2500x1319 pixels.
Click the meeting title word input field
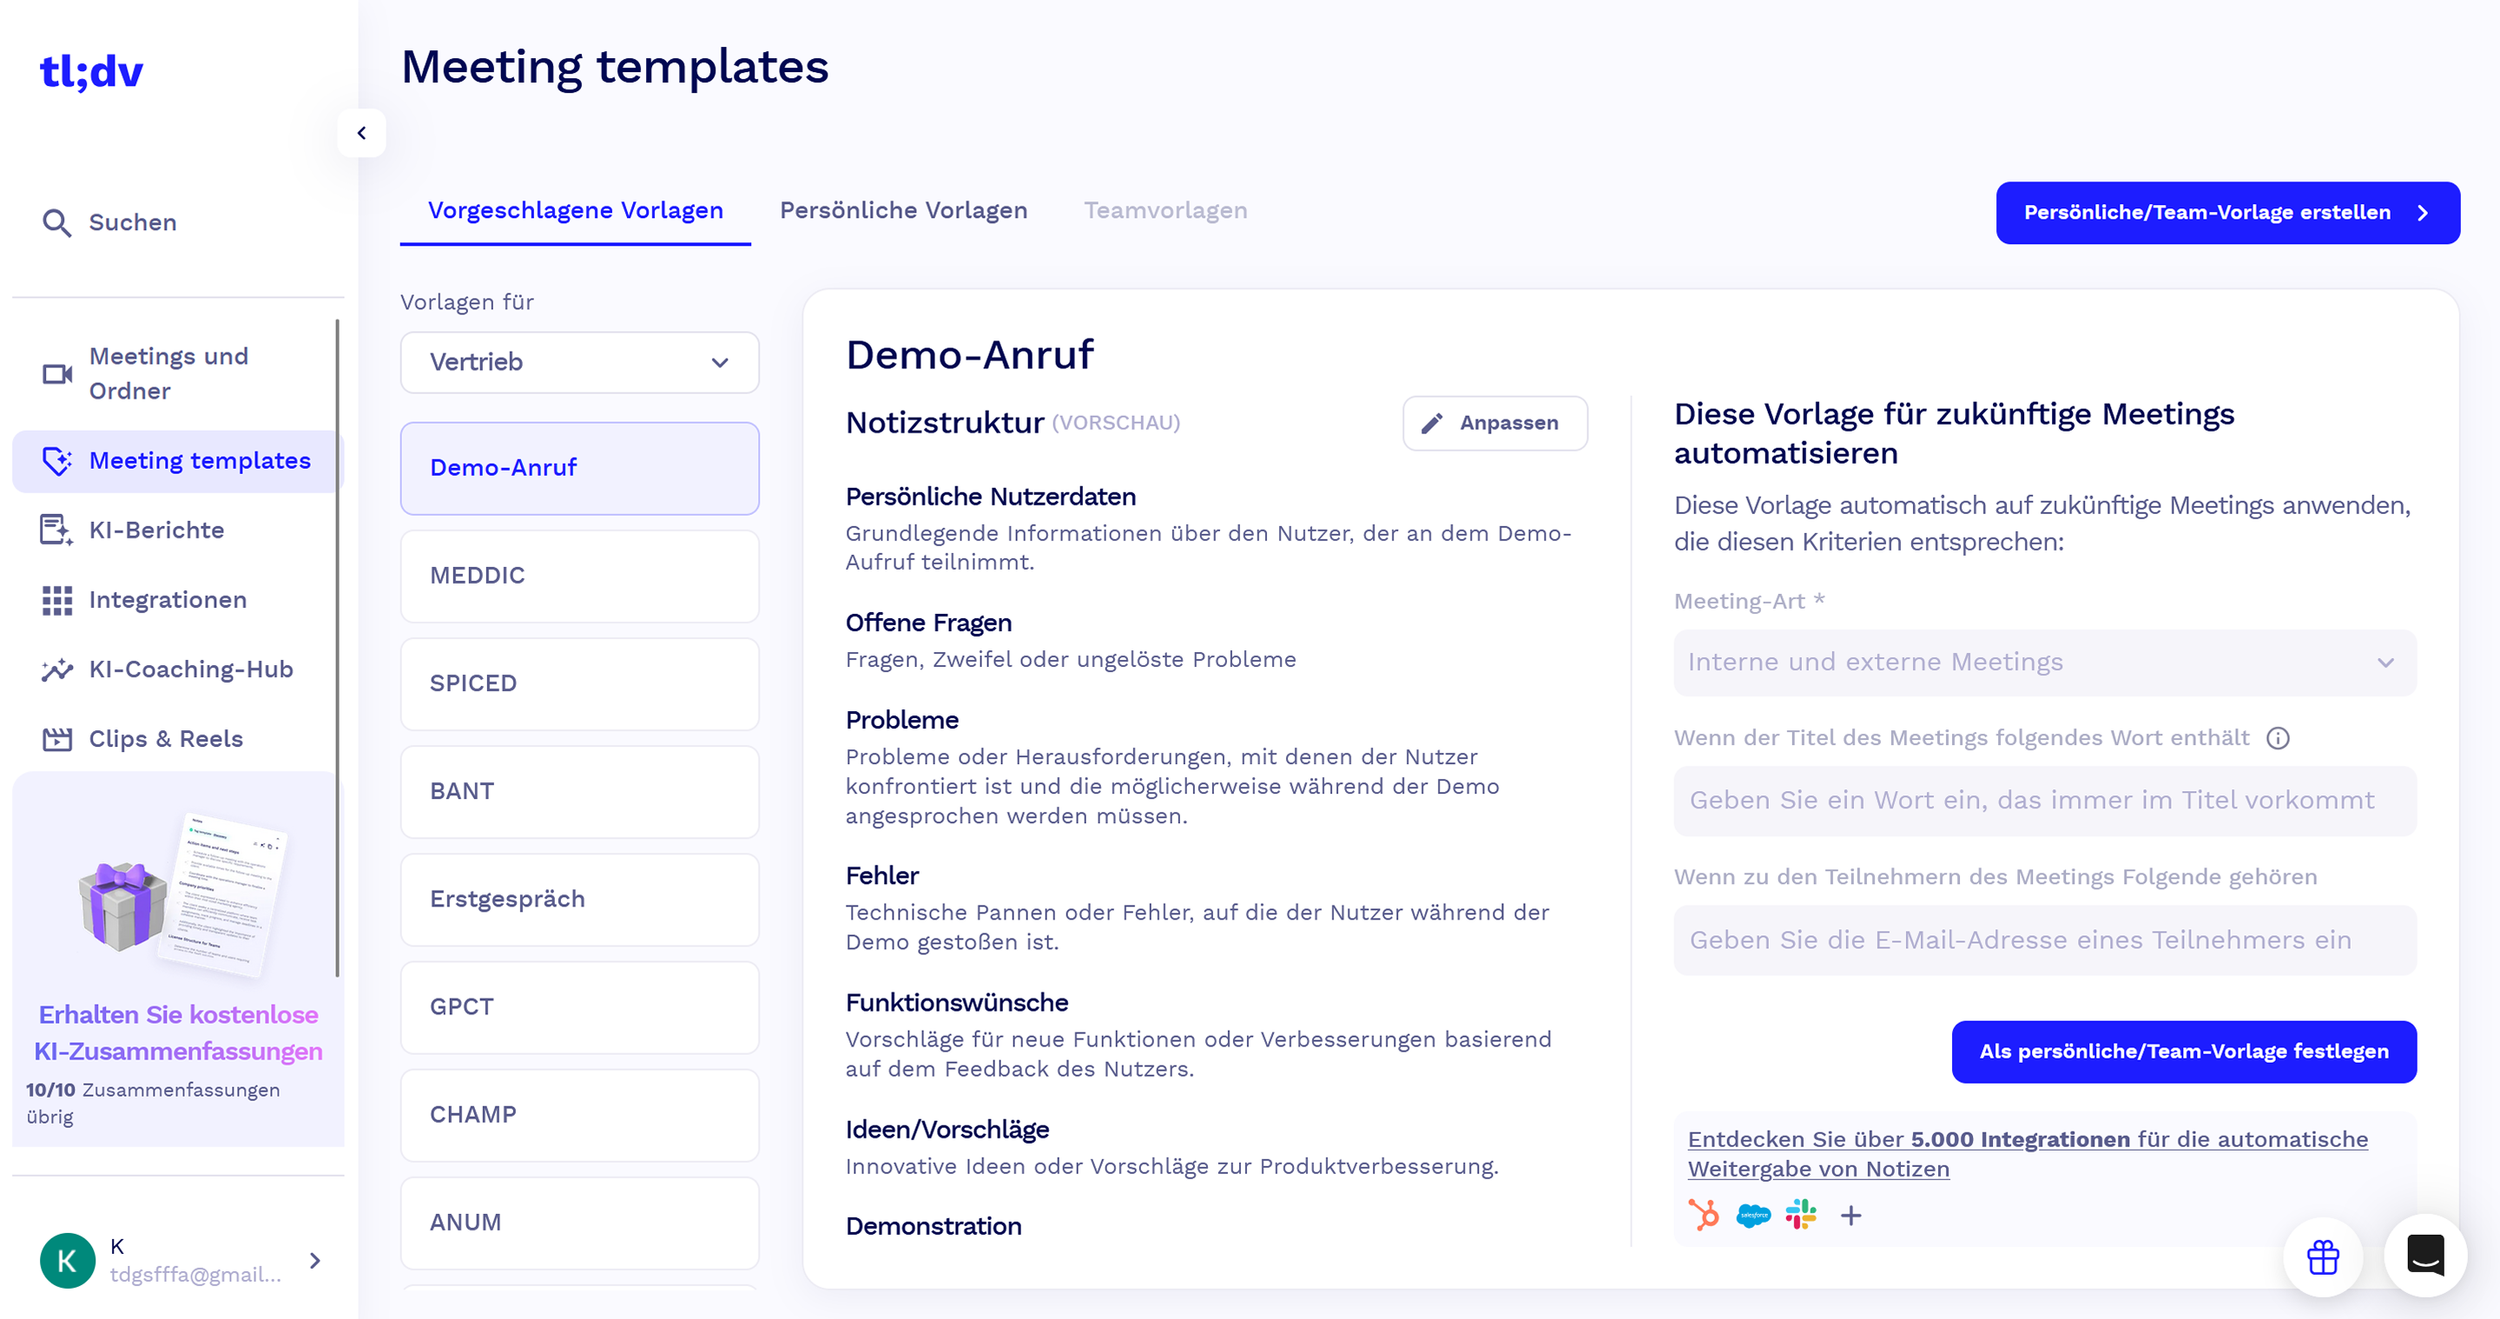coord(2044,801)
